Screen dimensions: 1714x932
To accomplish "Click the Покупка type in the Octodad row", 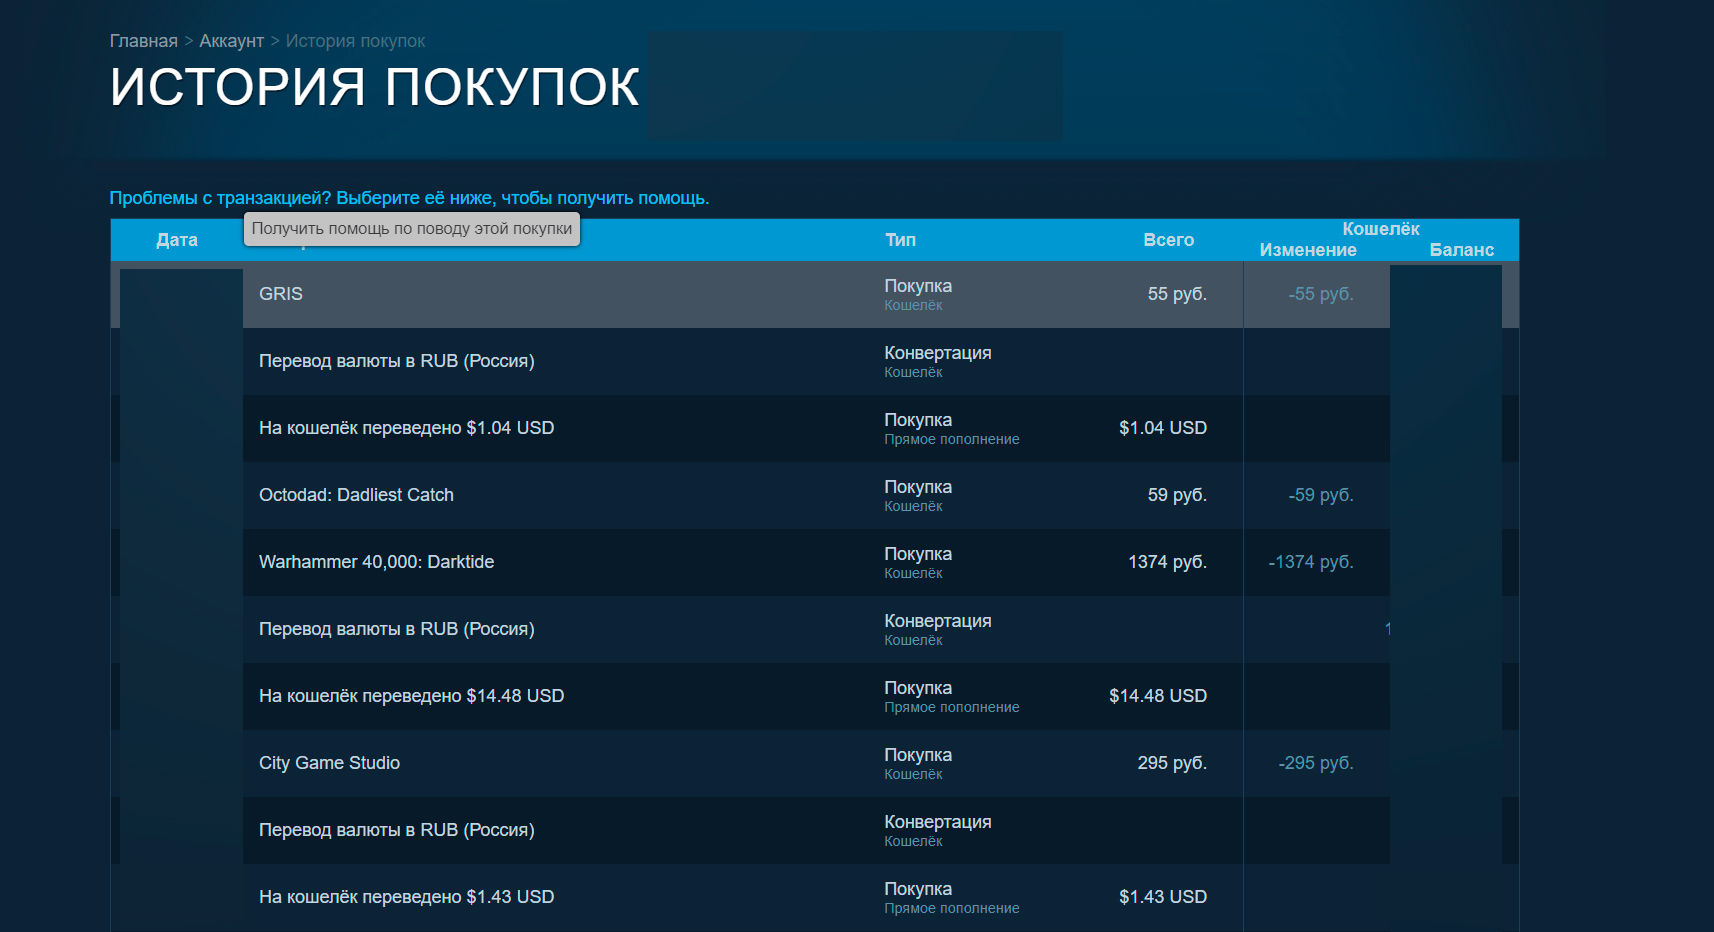I will (918, 487).
